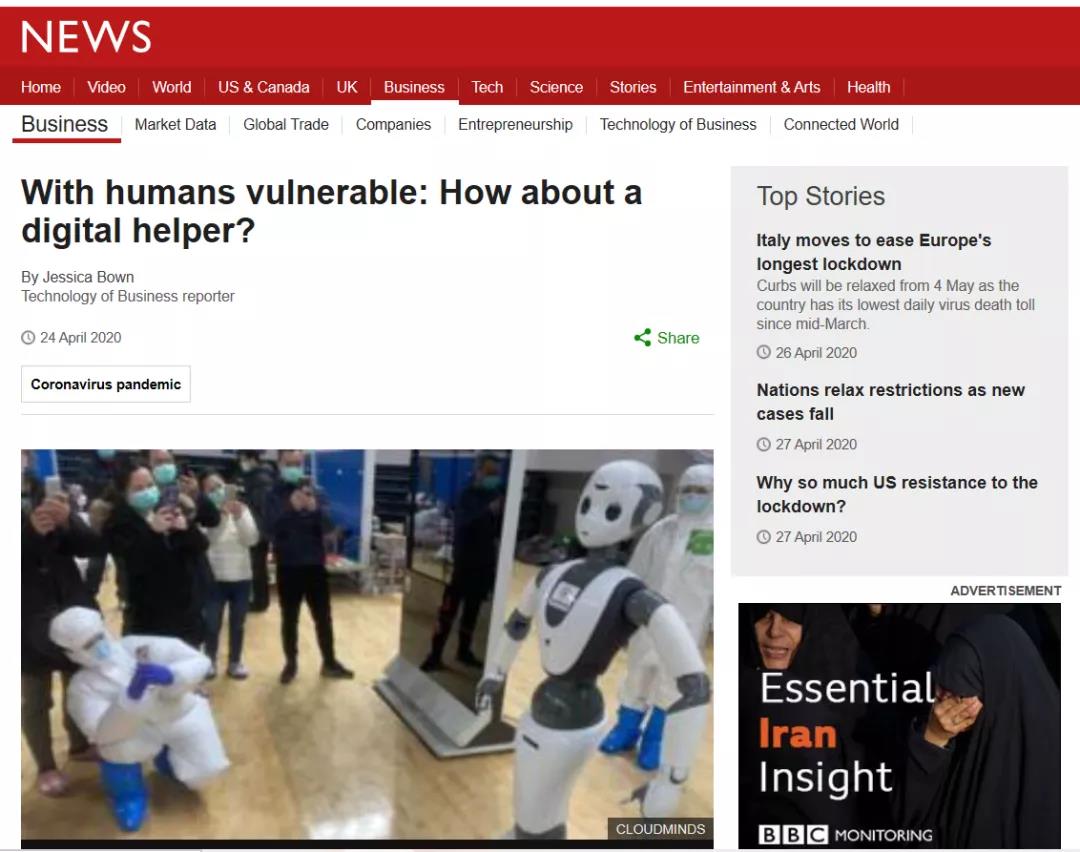Click the Coronavirus pandemic topic tag
1080x852 pixels.
pyautogui.click(x=106, y=384)
